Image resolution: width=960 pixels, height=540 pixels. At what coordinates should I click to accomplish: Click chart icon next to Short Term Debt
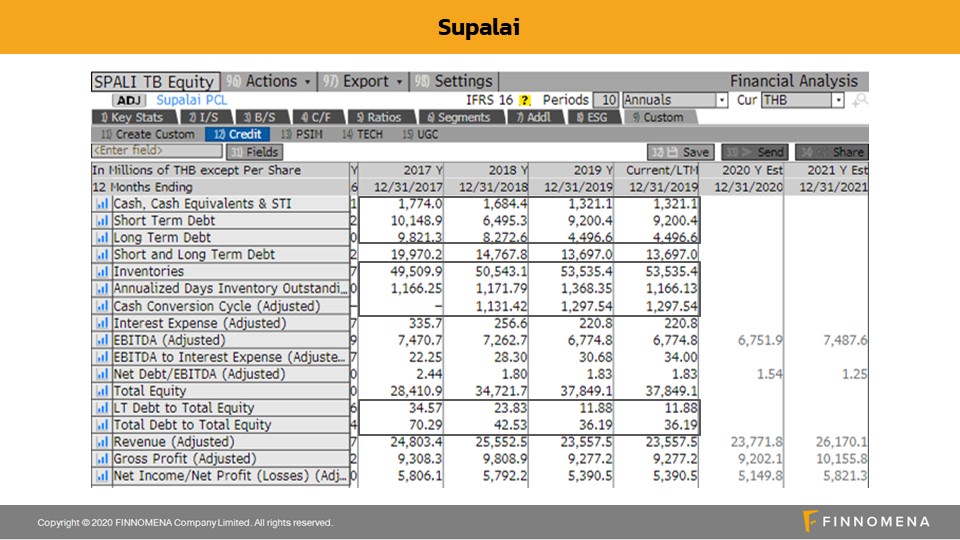coord(101,221)
